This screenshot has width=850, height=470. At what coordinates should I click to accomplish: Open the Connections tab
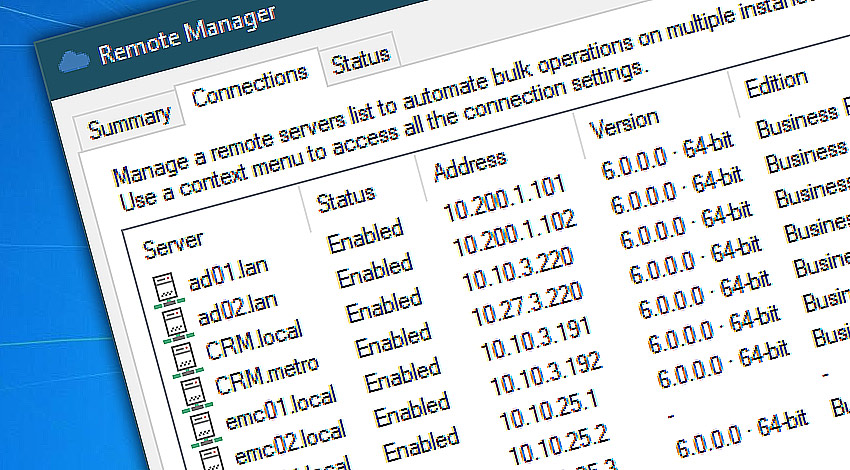pos(249,88)
